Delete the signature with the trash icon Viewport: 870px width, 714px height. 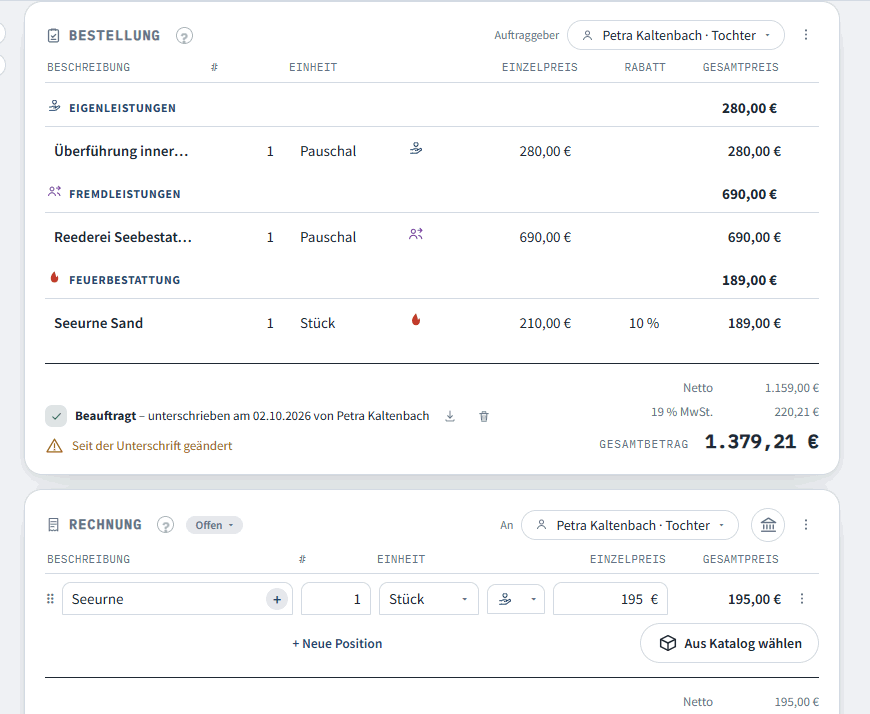coord(484,416)
